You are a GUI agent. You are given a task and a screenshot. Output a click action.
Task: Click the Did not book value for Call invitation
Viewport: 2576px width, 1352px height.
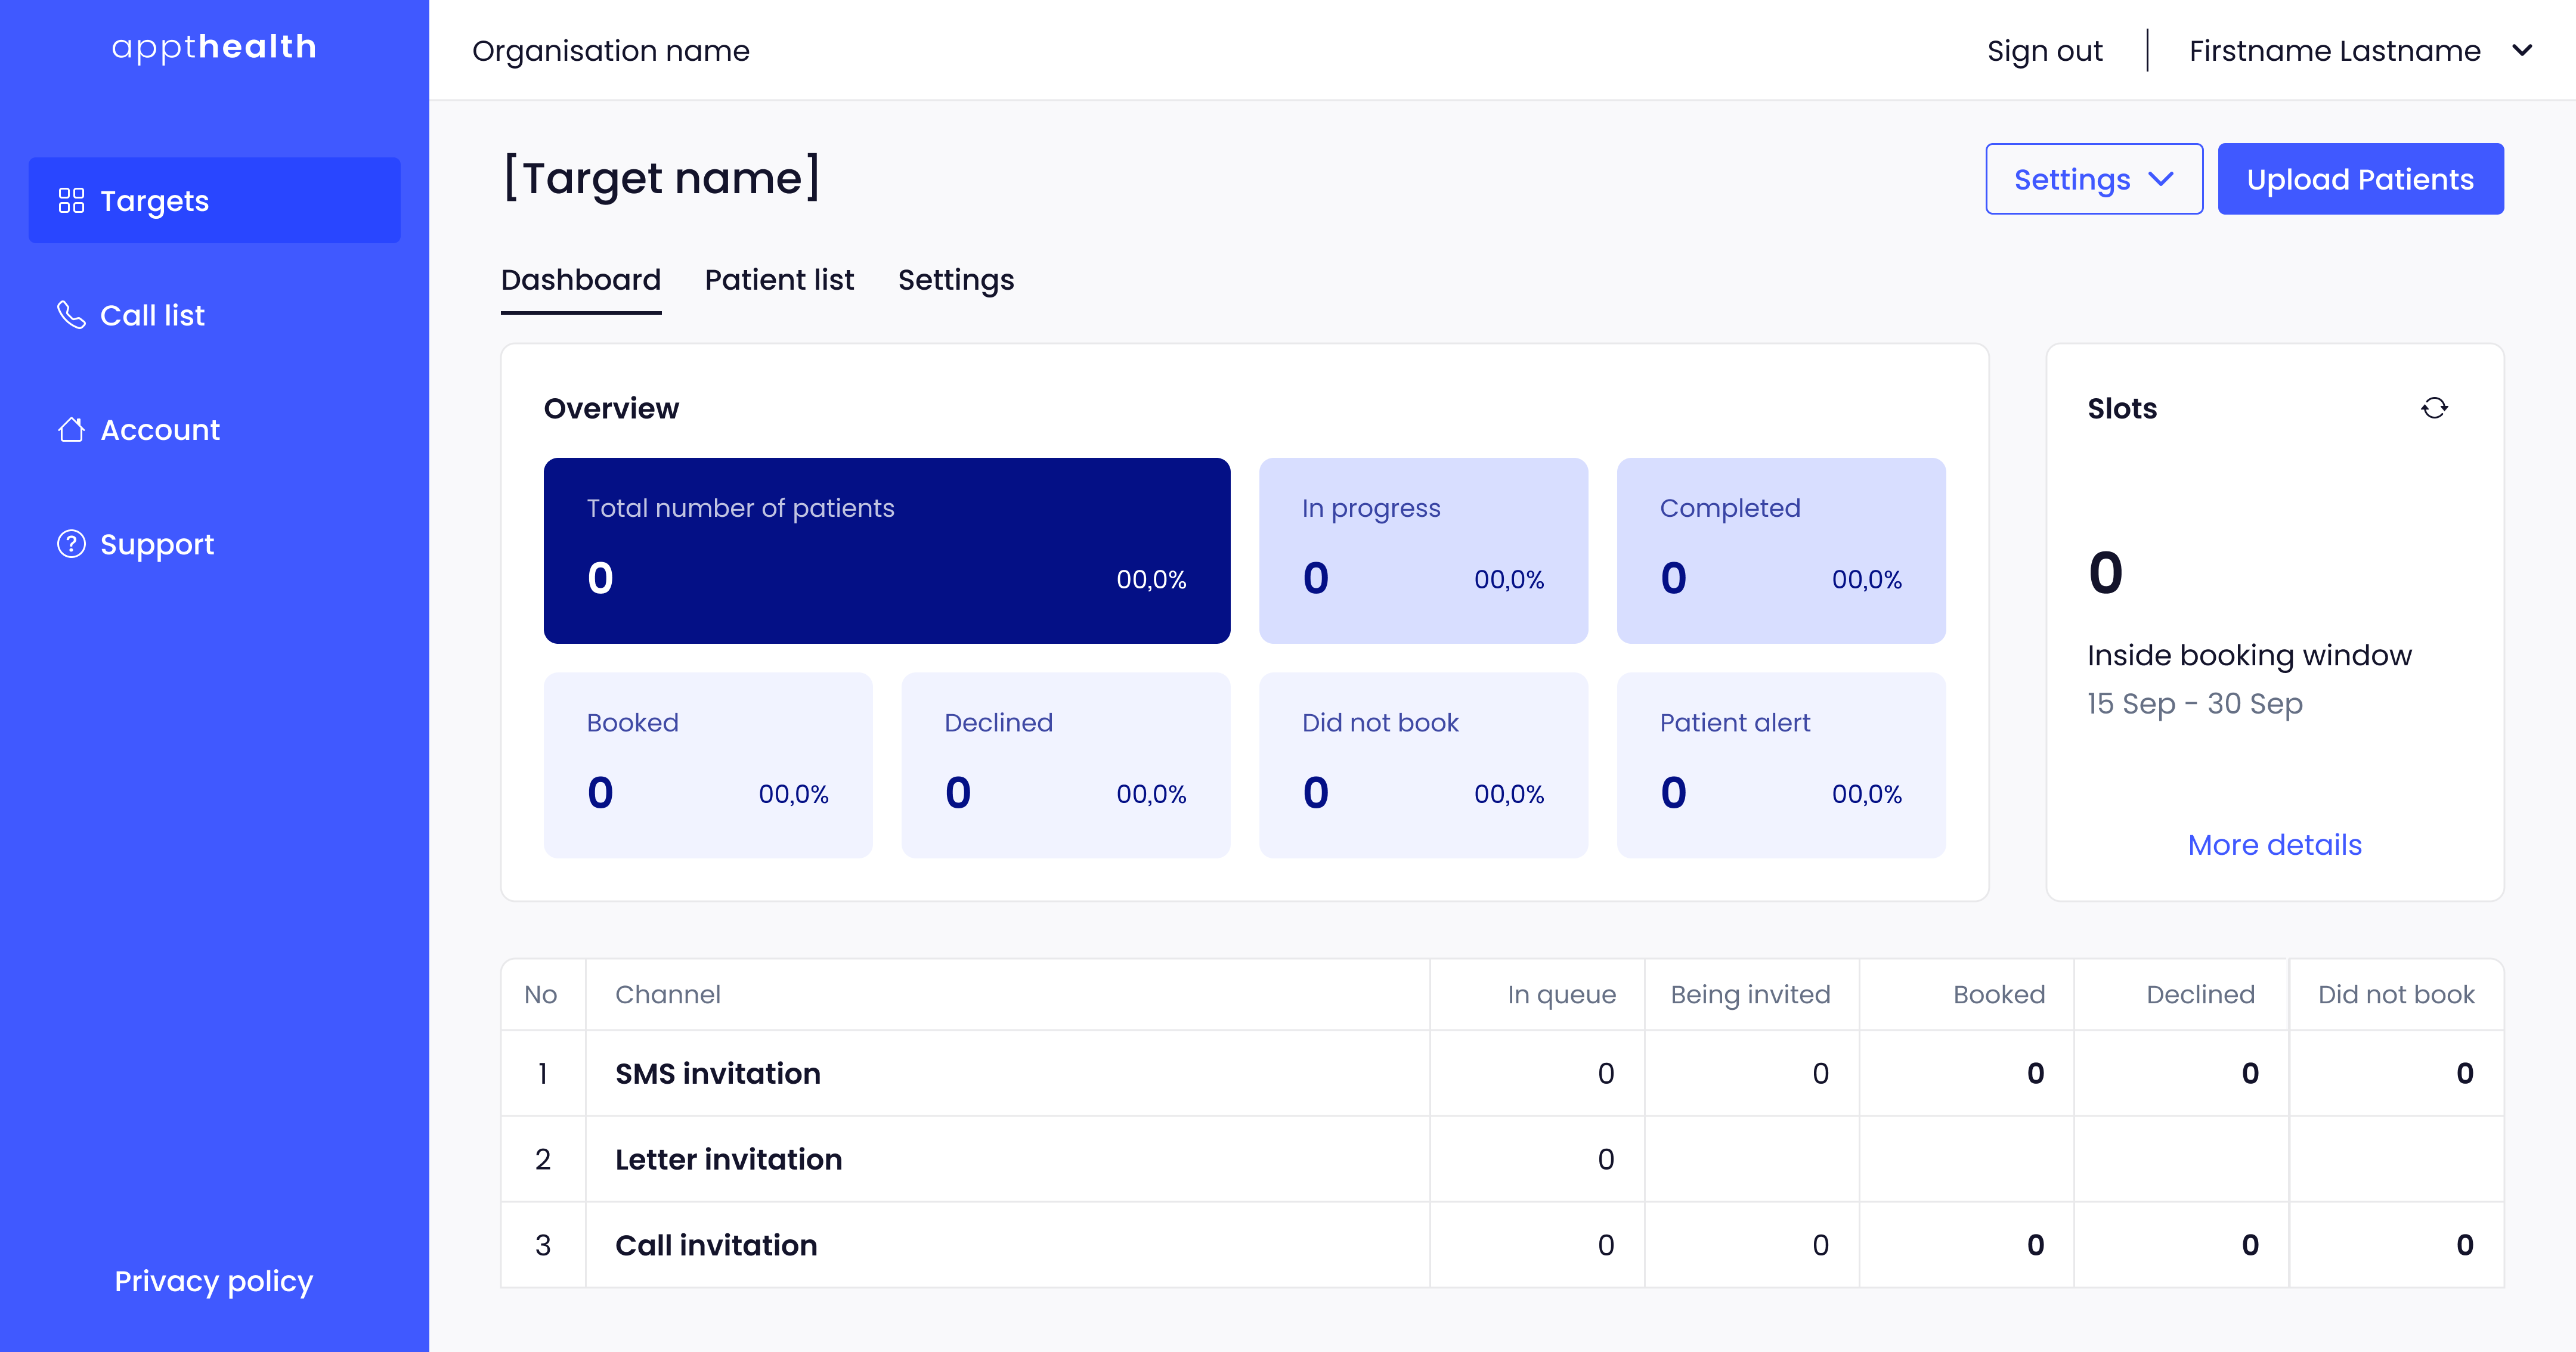[2464, 1245]
